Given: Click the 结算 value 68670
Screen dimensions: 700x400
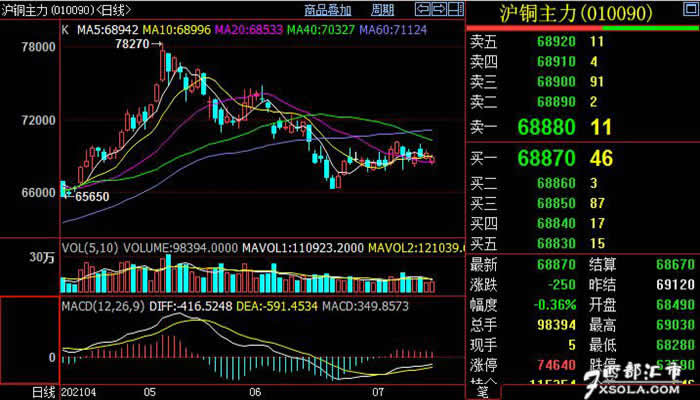Looking at the screenshot, I should [x=675, y=265].
